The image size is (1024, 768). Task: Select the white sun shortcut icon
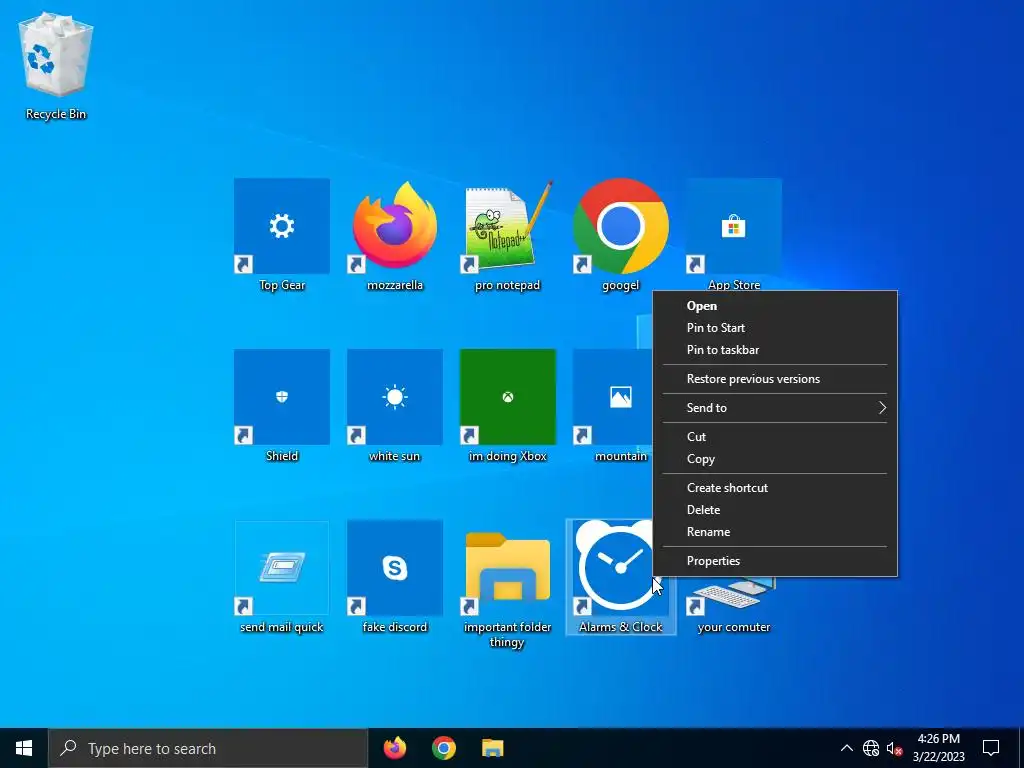click(x=394, y=397)
